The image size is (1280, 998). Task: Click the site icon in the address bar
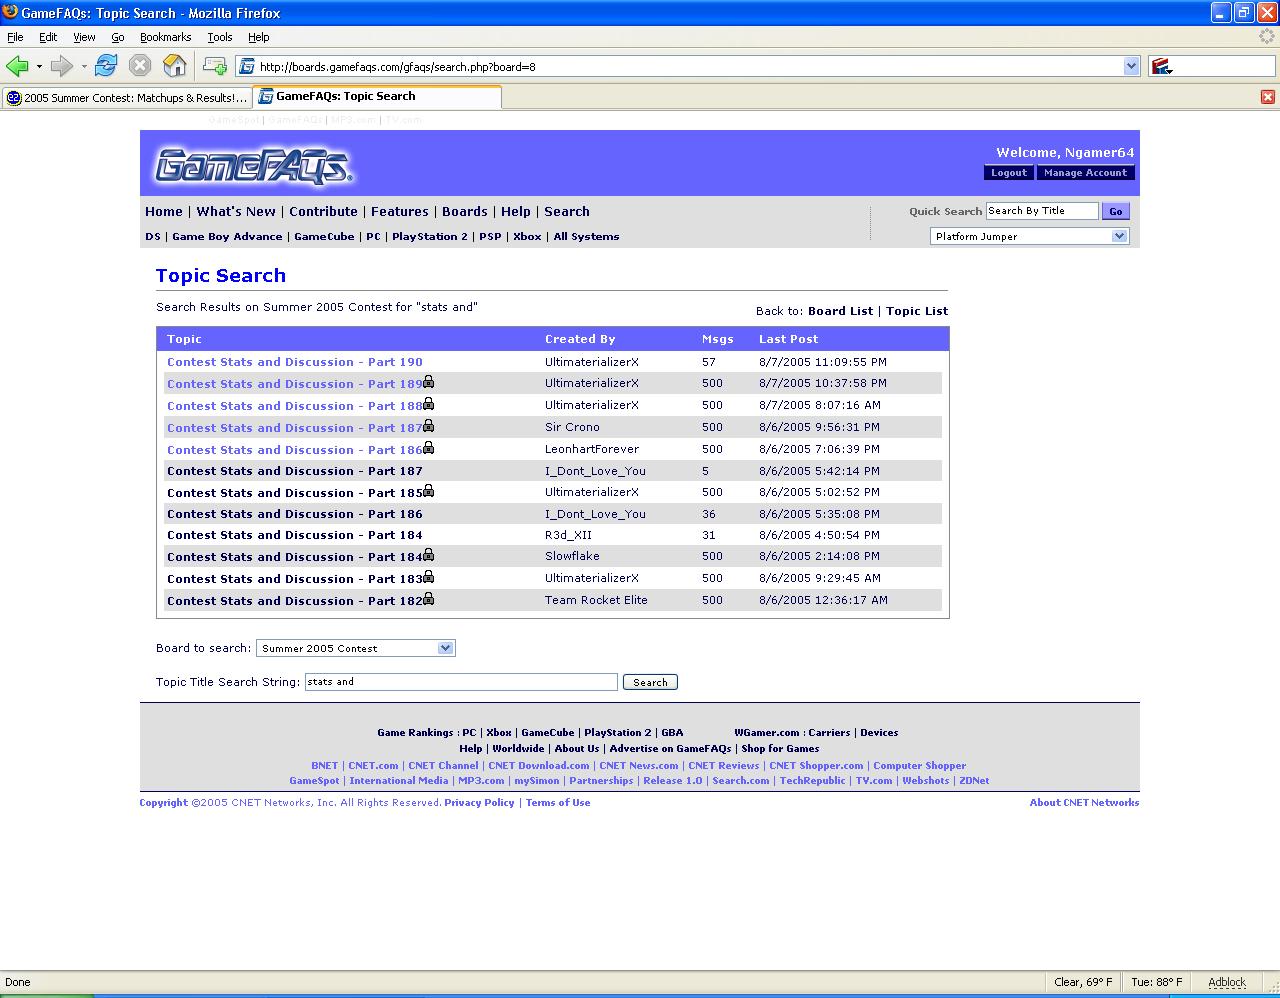(247, 67)
